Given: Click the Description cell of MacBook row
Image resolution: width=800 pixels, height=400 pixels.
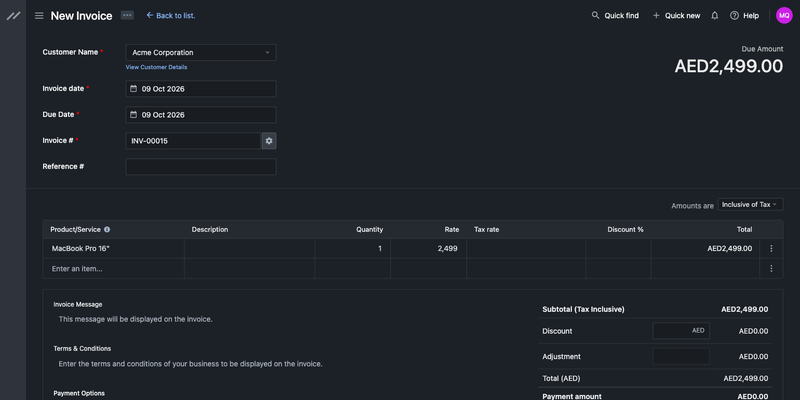Looking at the screenshot, I should pyautogui.click(x=249, y=248).
